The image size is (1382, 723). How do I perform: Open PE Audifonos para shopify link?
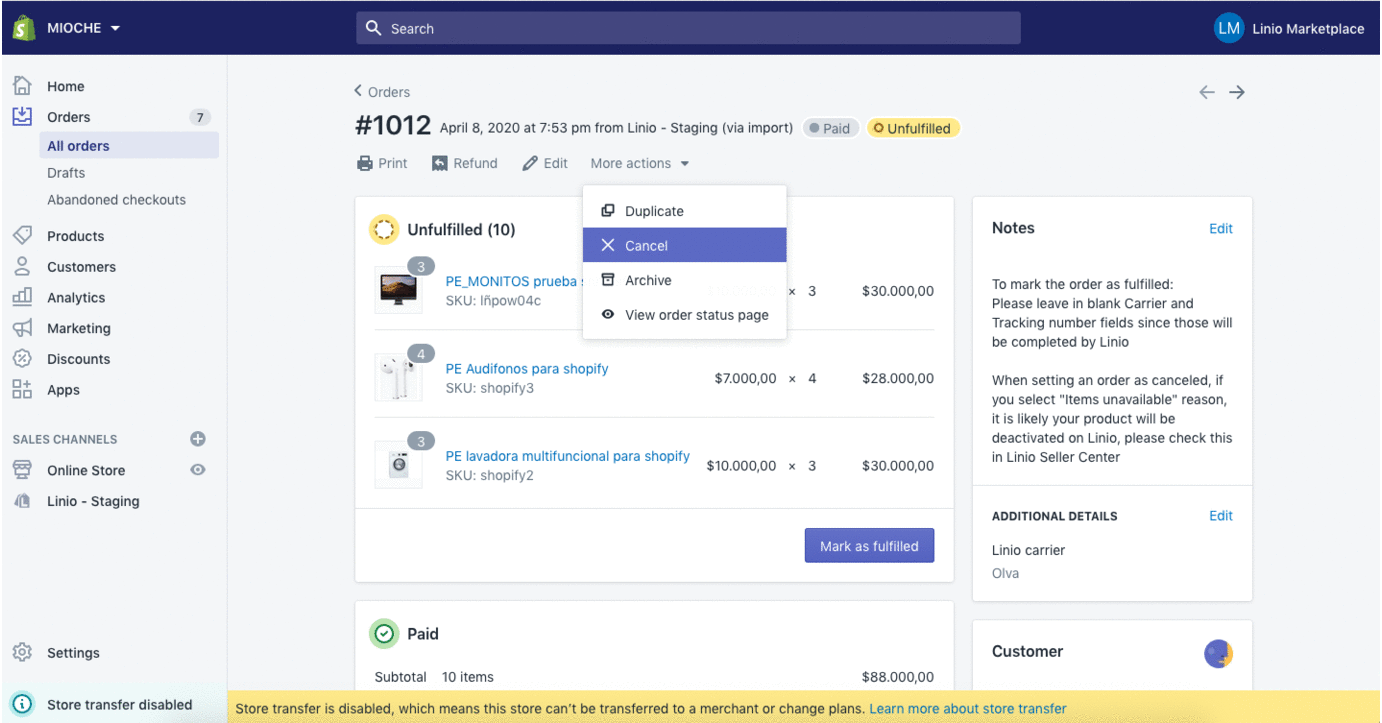click(x=527, y=369)
